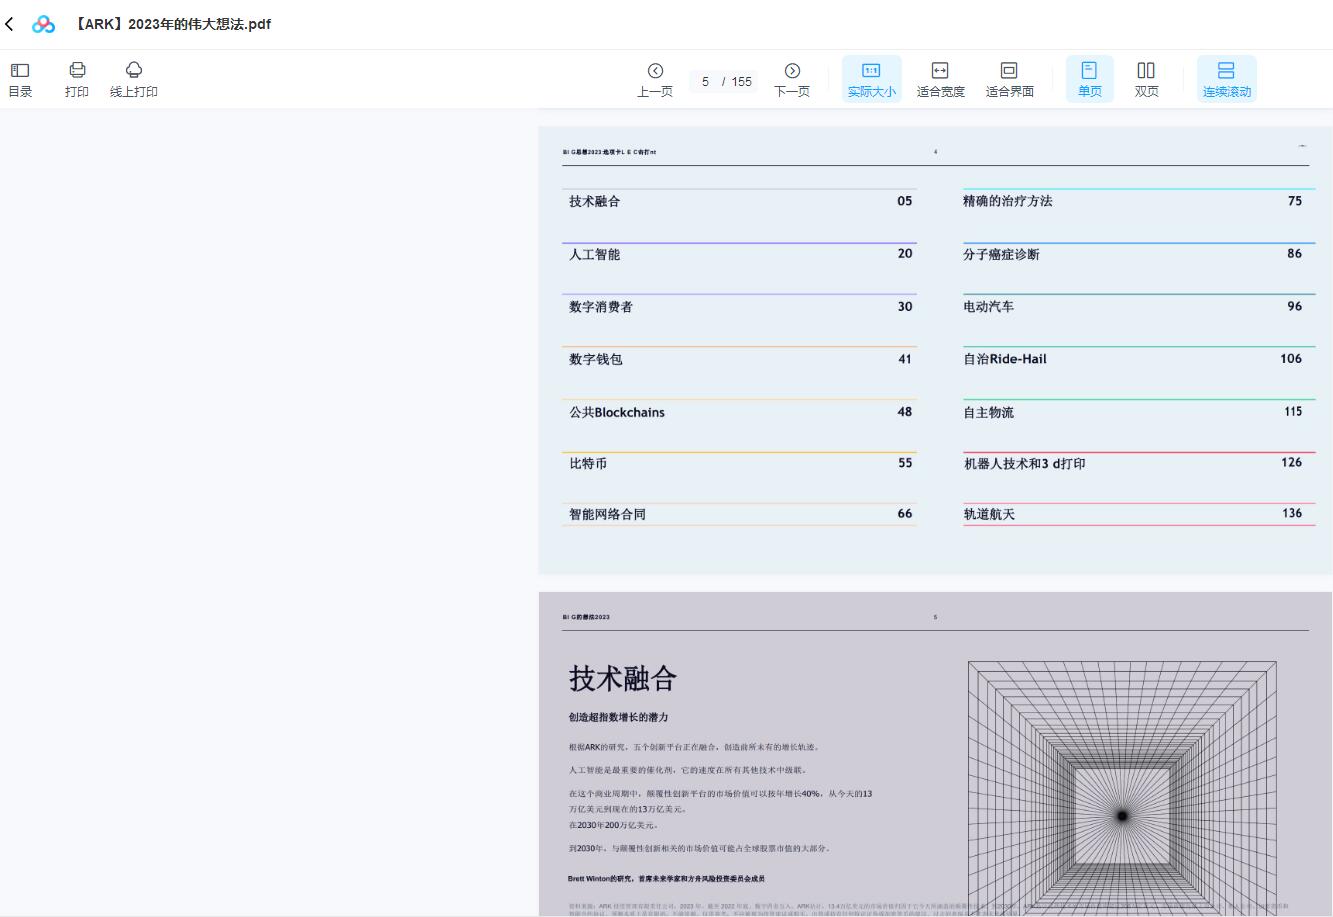Go to previous page with 上一页

pyautogui.click(x=655, y=79)
